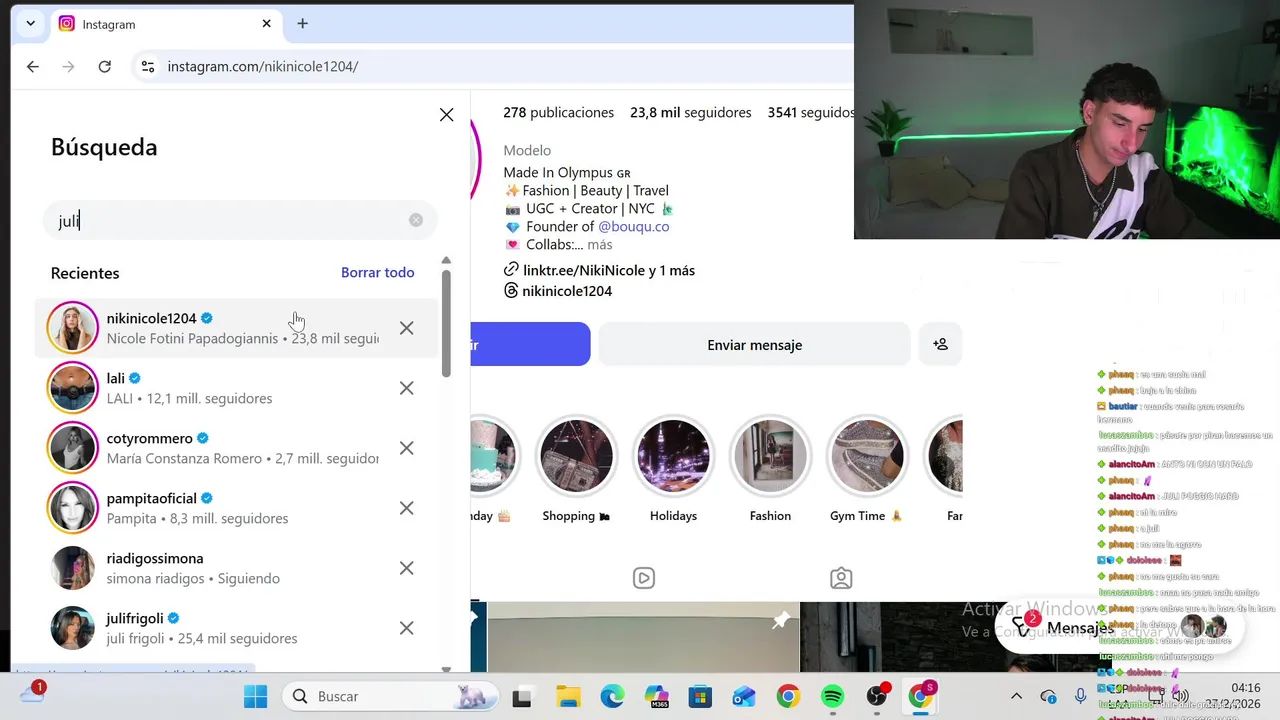The height and width of the screenshot is (720, 1280).
Task: Open nikinicole1204 profile picture in recents
Action: point(73,328)
